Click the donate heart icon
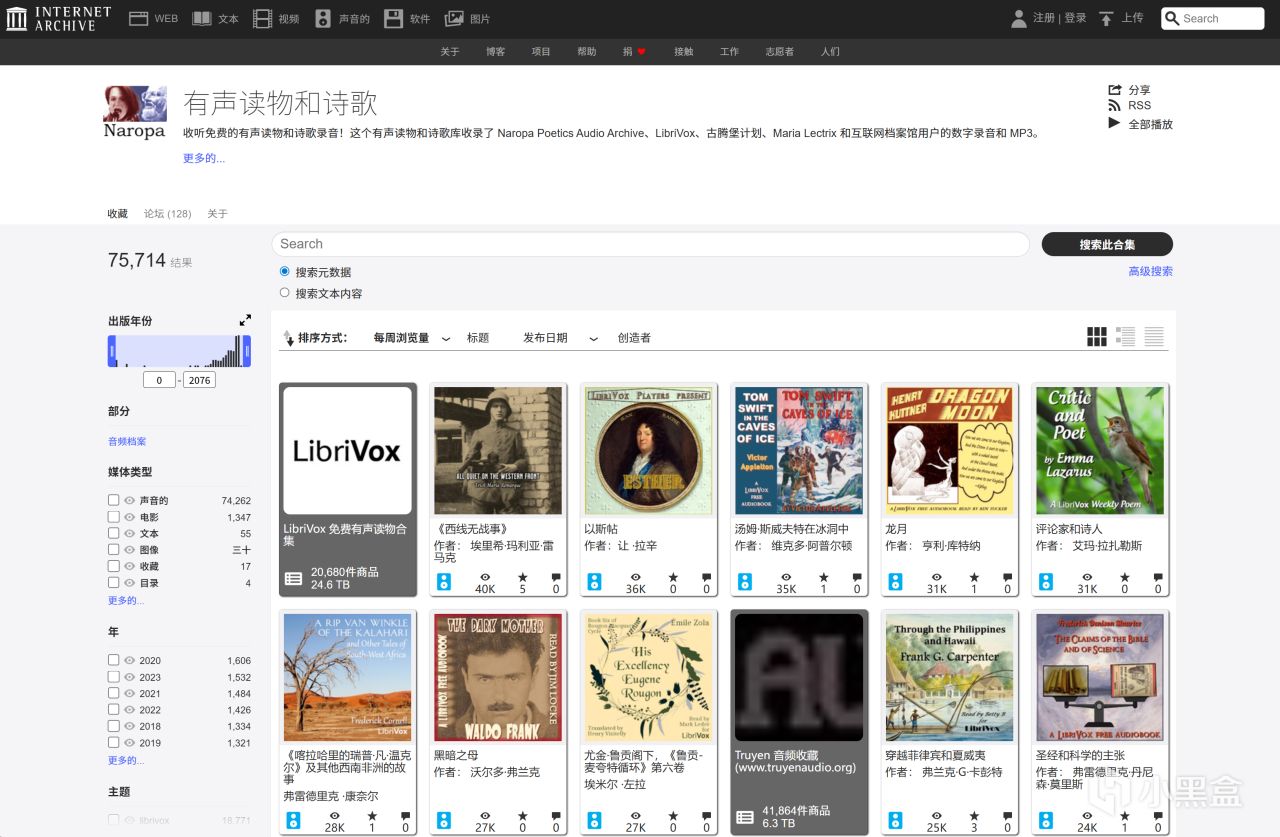The height and width of the screenshot is (837, 1280). pyautogui.click(x=642, y=52)
